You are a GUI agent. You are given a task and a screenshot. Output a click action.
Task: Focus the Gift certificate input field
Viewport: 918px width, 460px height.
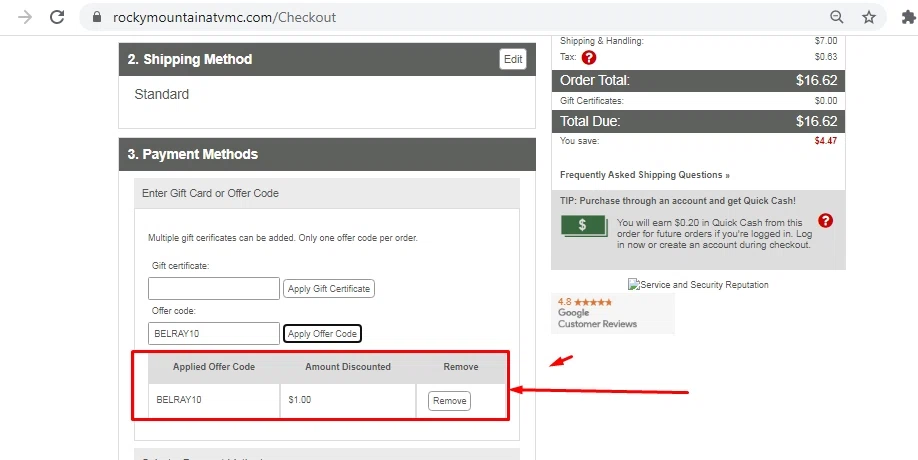[x=214, y=289]
